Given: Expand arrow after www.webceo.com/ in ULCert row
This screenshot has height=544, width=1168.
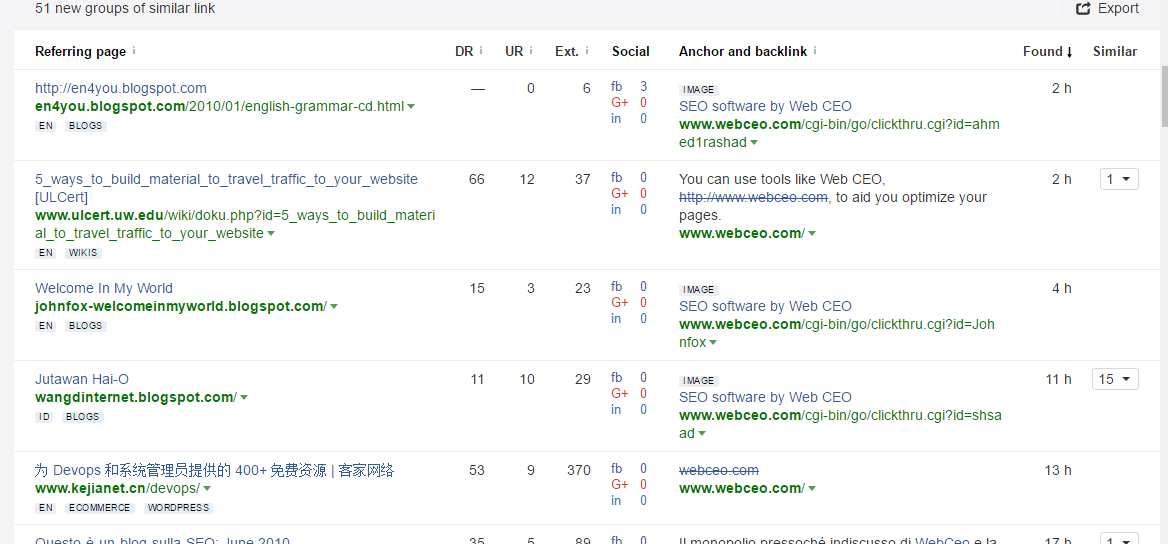Looking at the screenshot, I should click(812, 234).
